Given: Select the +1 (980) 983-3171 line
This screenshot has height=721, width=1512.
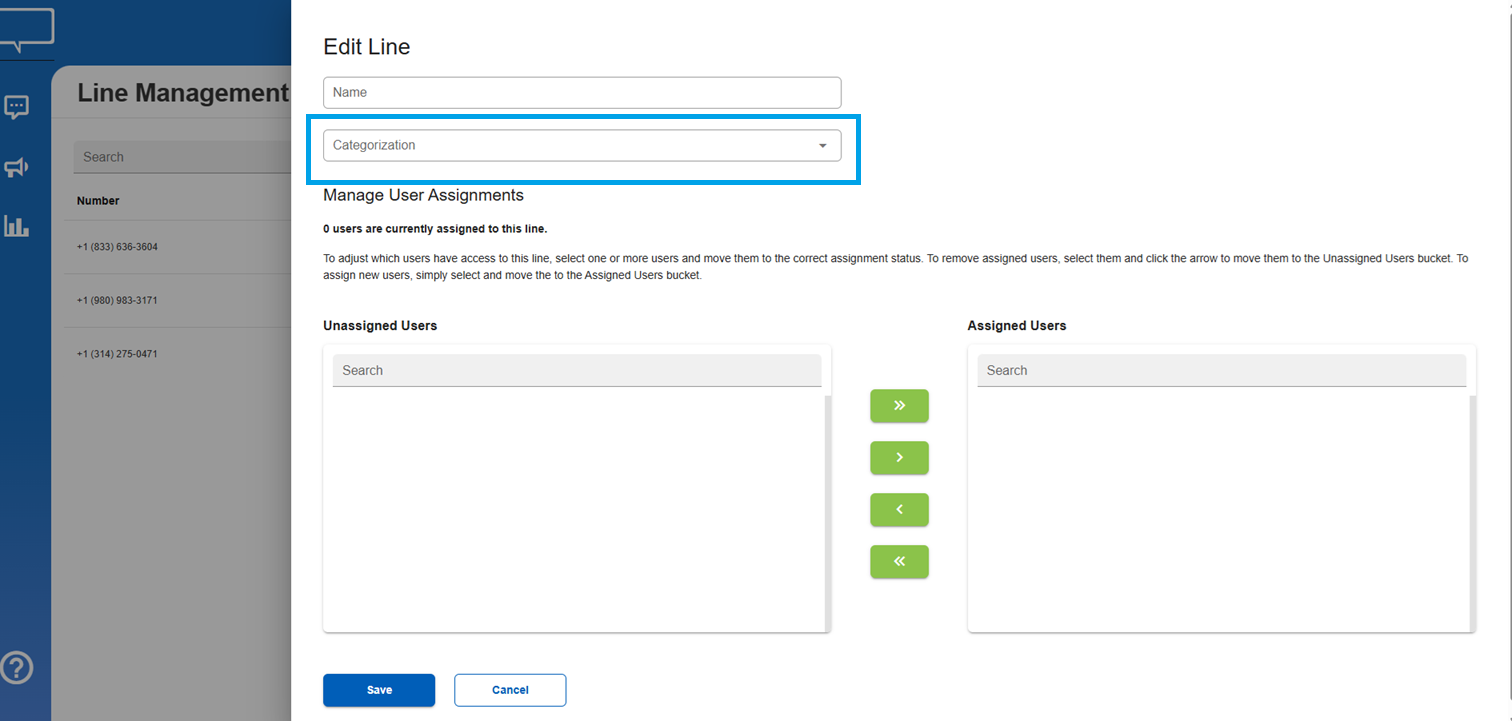Looking at the screenshot, I should (x=117, y=301).
